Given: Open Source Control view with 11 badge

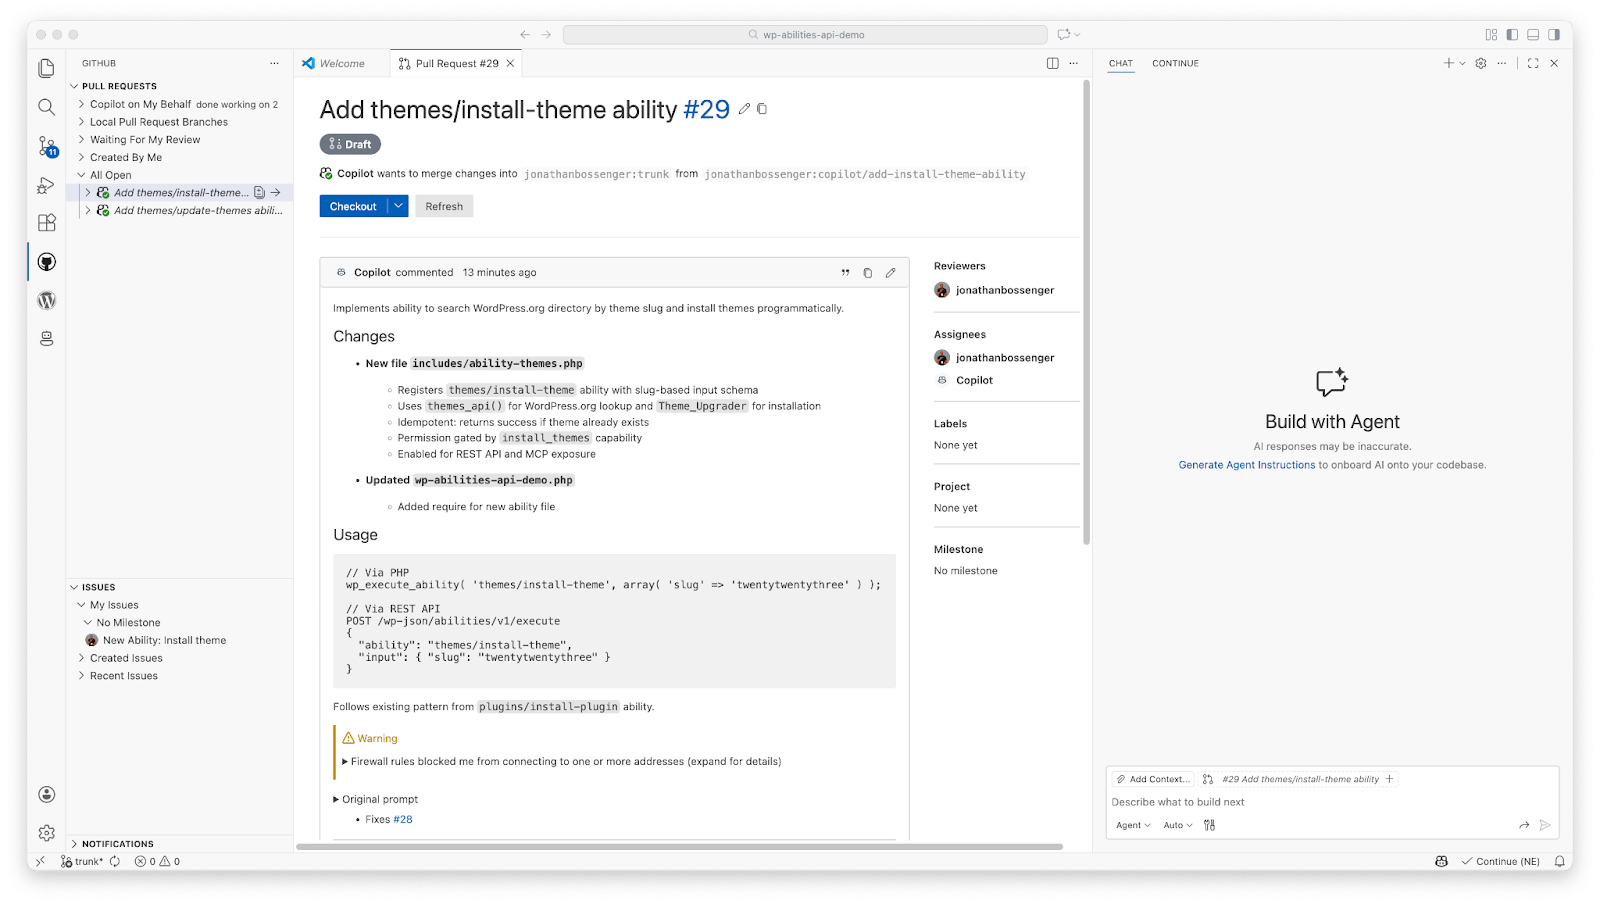Looking at the screenshot, I should click(47, 147).
